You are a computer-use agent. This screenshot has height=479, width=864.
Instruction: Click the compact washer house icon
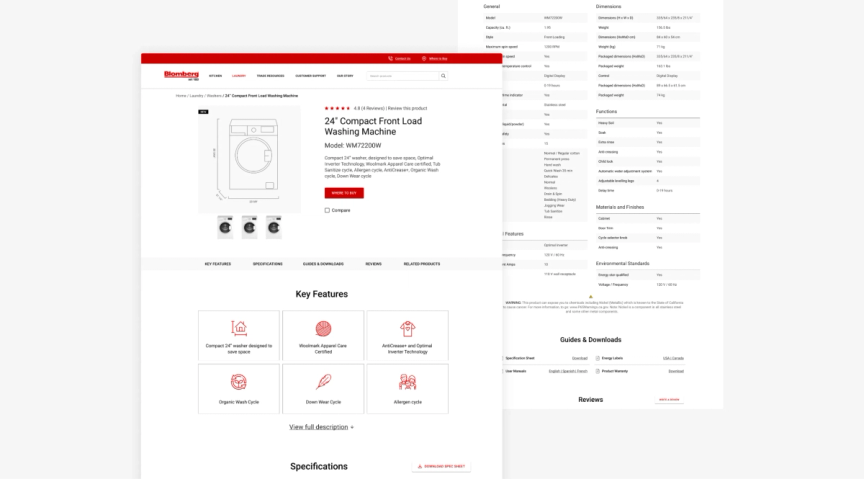(x=239, y=328)
